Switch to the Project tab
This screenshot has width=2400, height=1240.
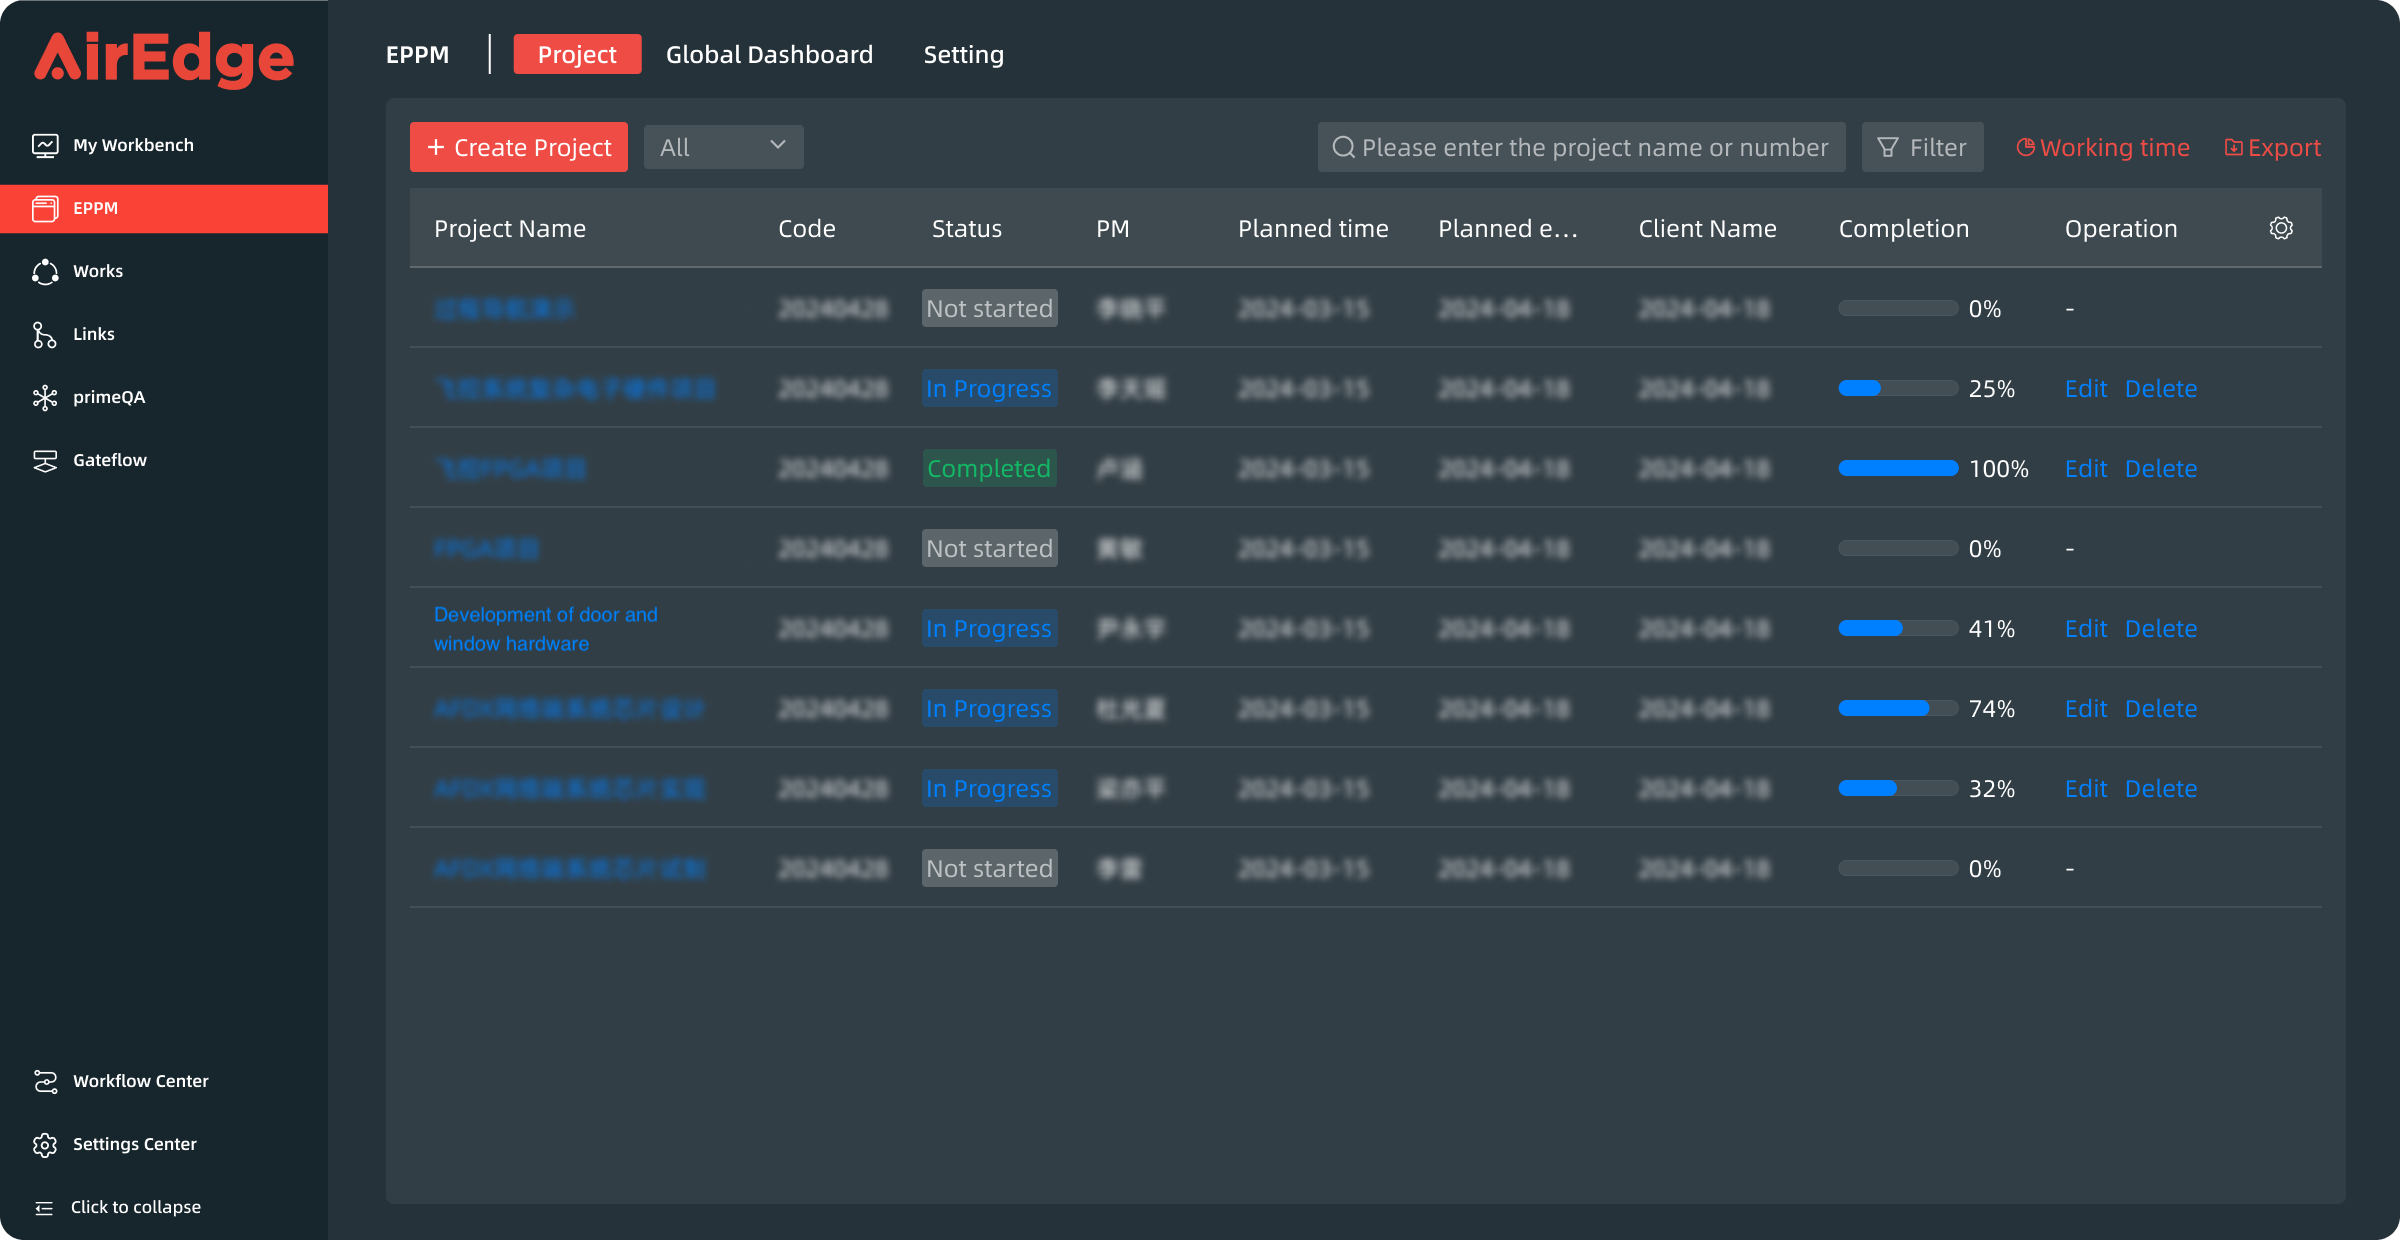click(577, 54)
